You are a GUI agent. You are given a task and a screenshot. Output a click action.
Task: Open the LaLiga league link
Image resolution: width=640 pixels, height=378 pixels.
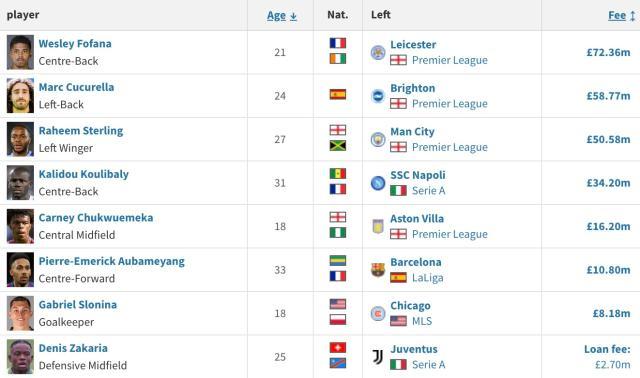[427, 278]
